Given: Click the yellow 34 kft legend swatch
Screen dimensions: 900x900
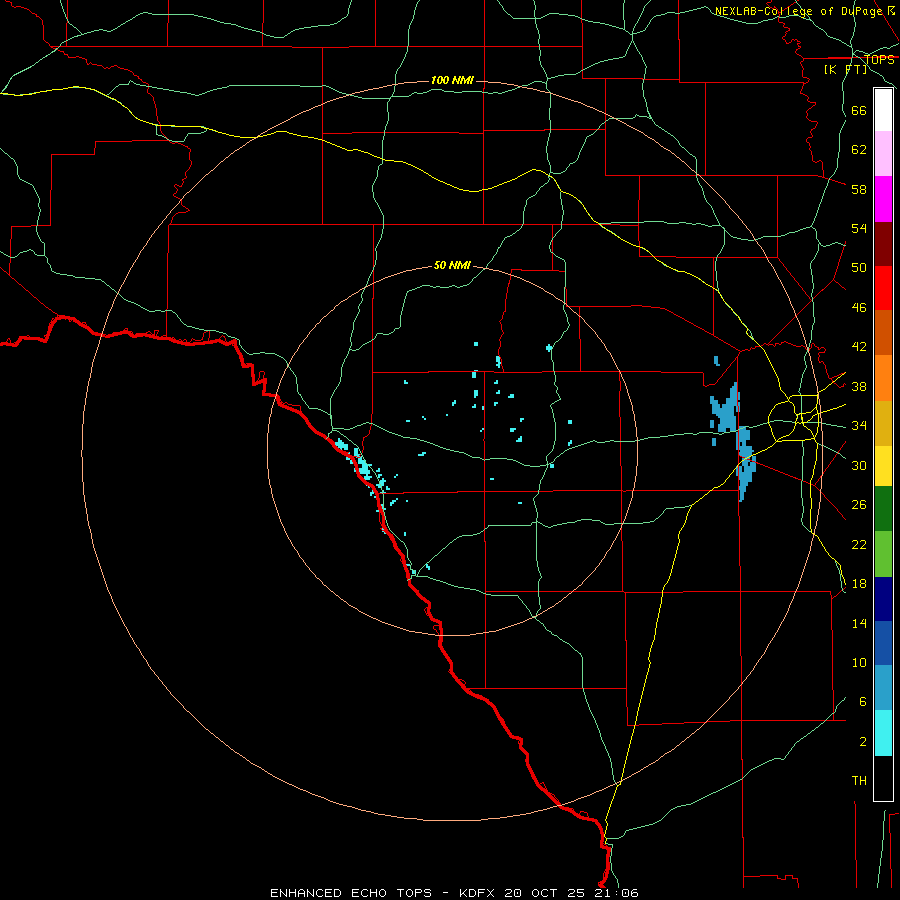Looking at the screenshot, I should (883, 466).
